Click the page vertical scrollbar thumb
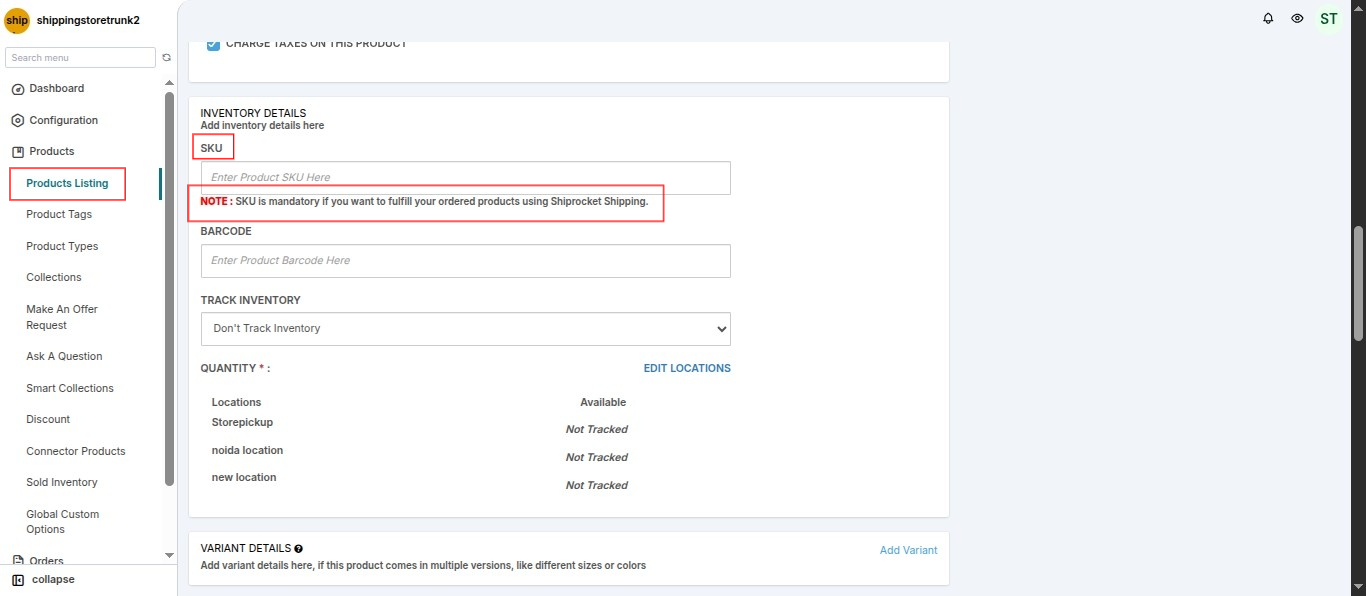 tap(1358, 283)
